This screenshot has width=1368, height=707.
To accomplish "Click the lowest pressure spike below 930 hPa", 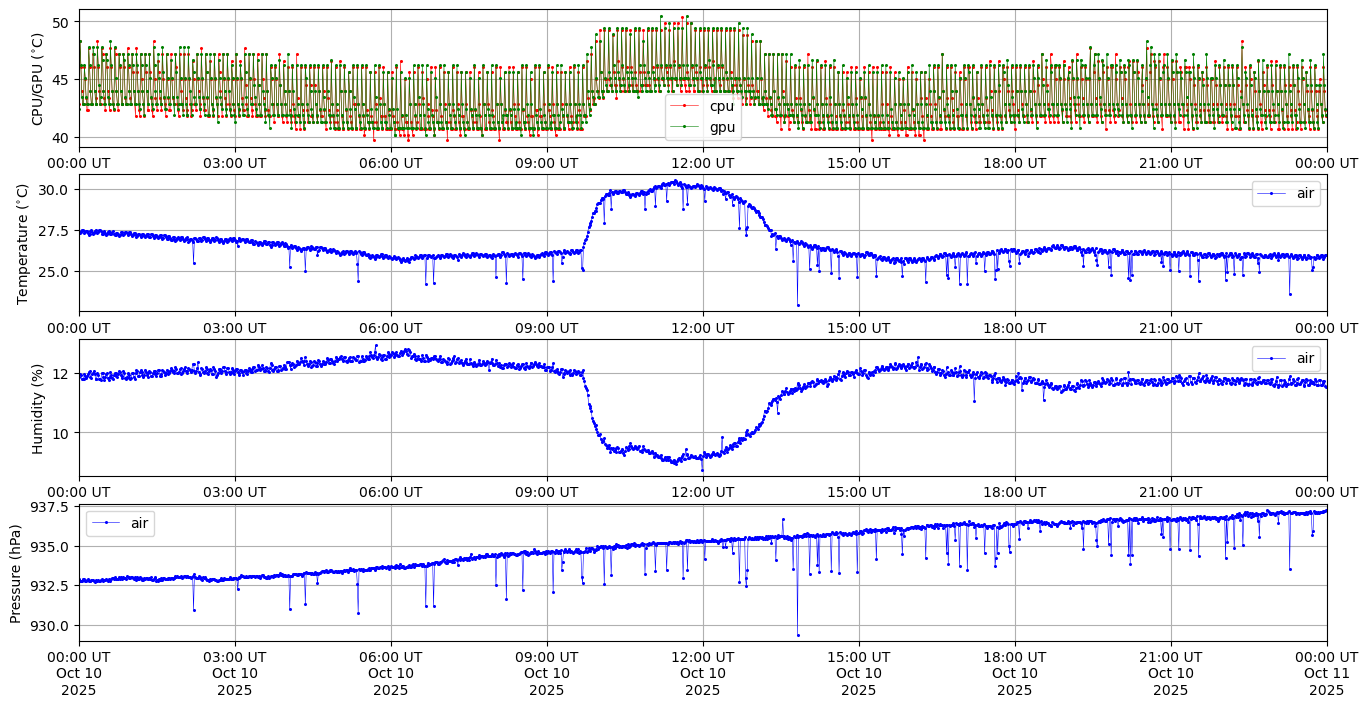I will click(798, 635).
